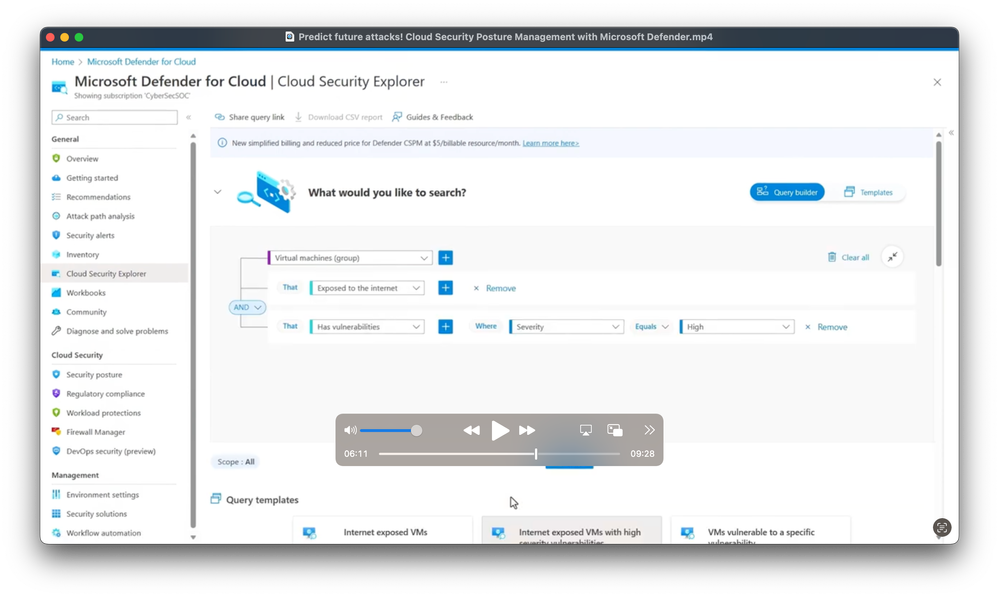Close the Cloud Security Explorer blade

(x=937, y=82)
